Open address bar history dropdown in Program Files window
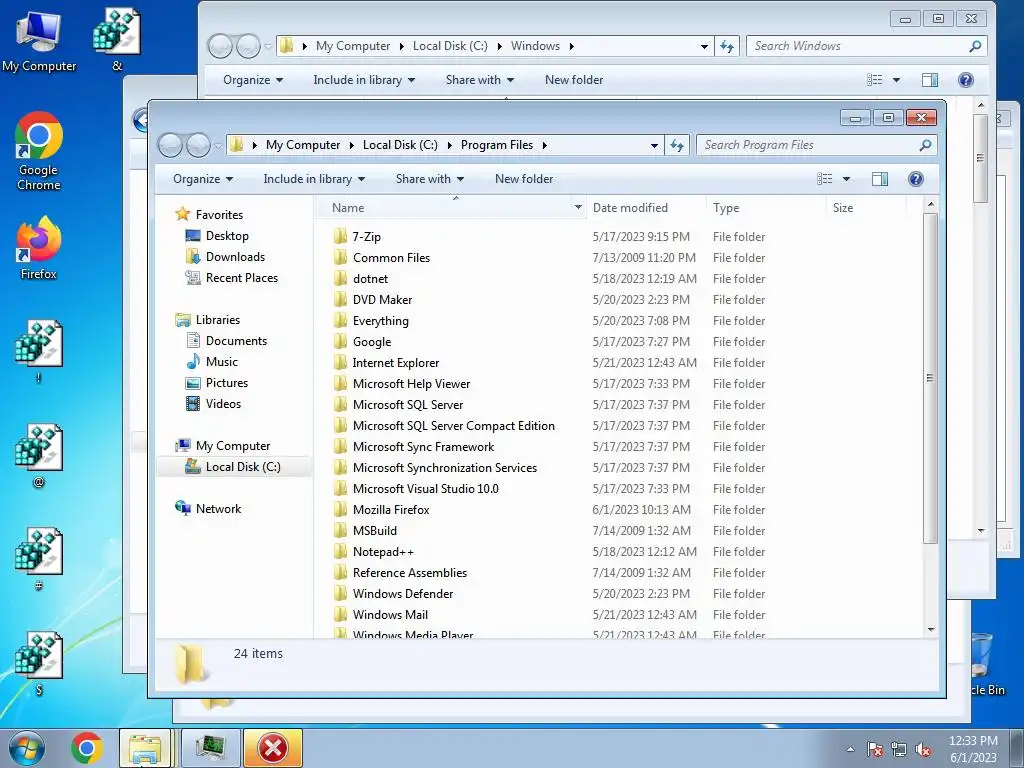 coord(654,145)
